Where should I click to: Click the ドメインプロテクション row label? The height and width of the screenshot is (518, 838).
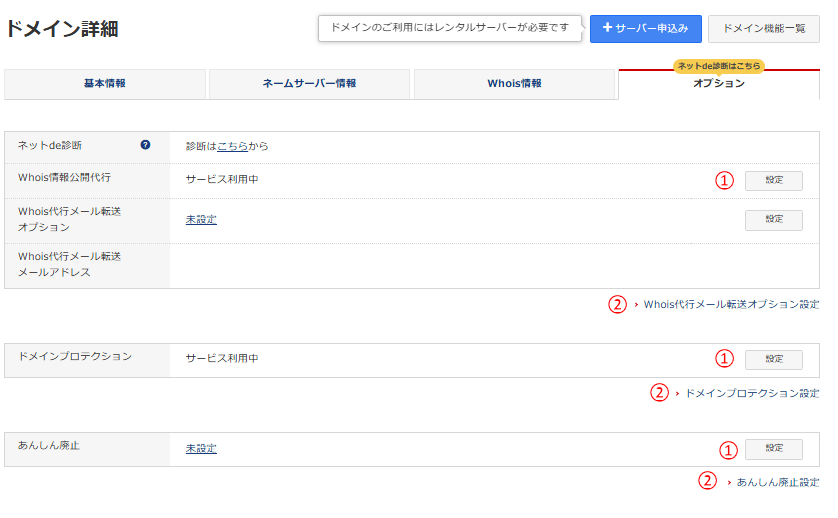pos(75,357)
